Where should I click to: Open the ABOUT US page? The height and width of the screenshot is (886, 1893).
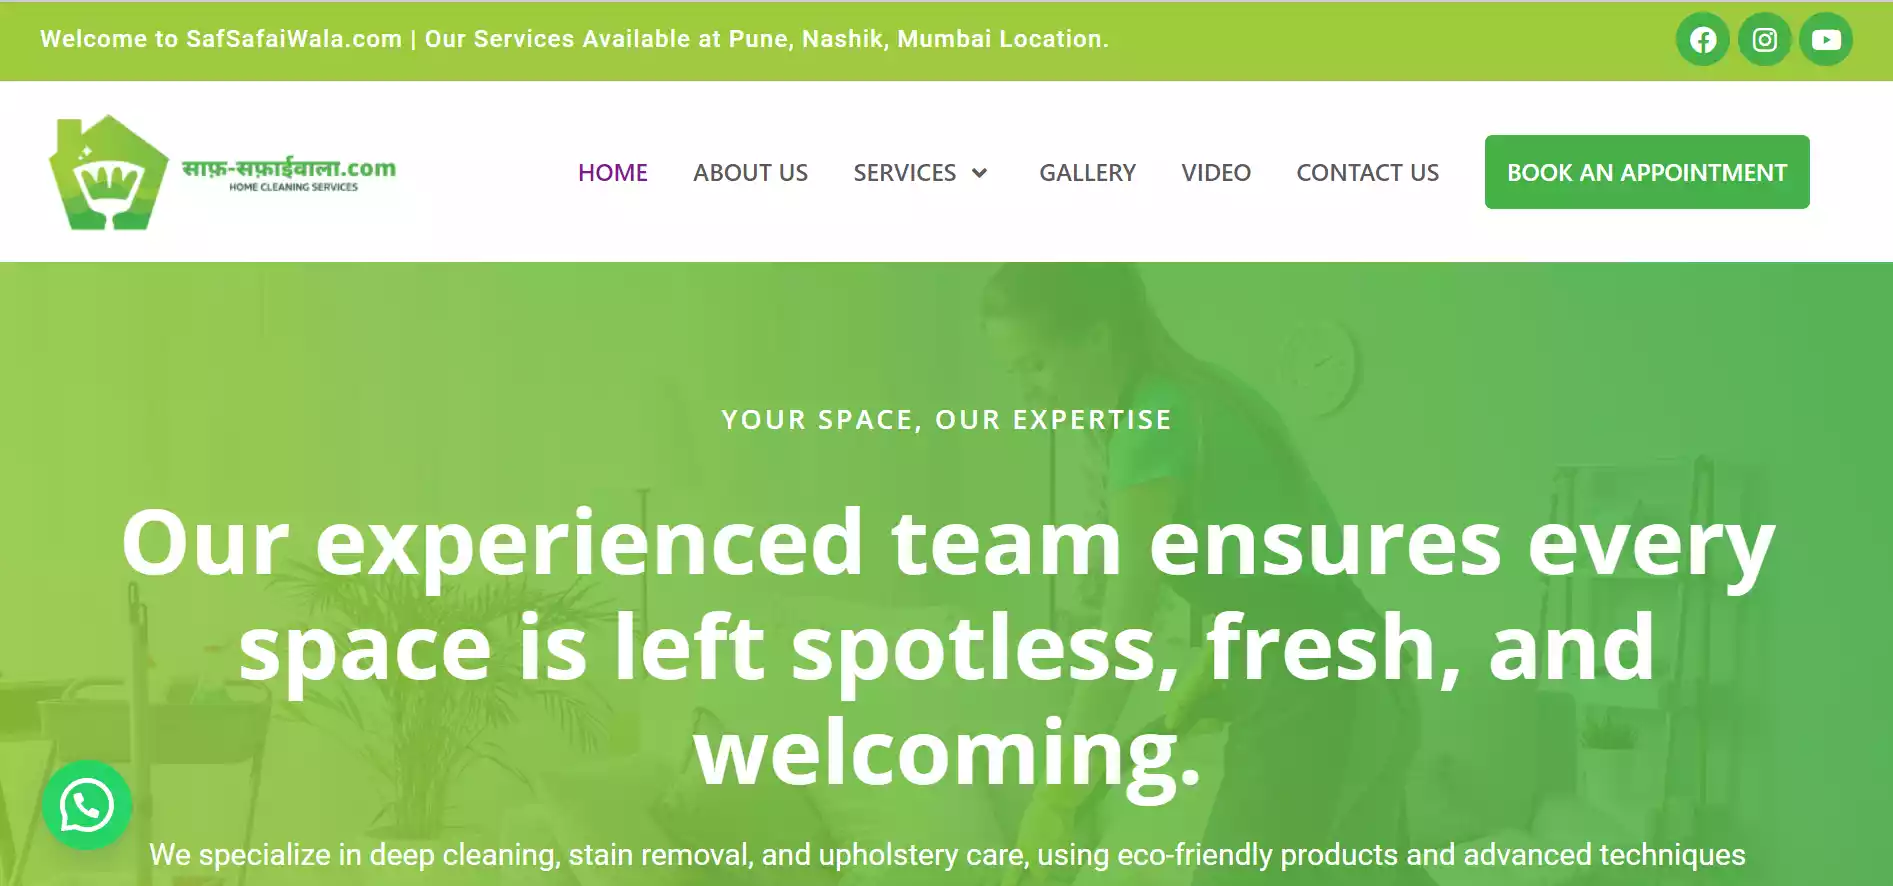750,173
